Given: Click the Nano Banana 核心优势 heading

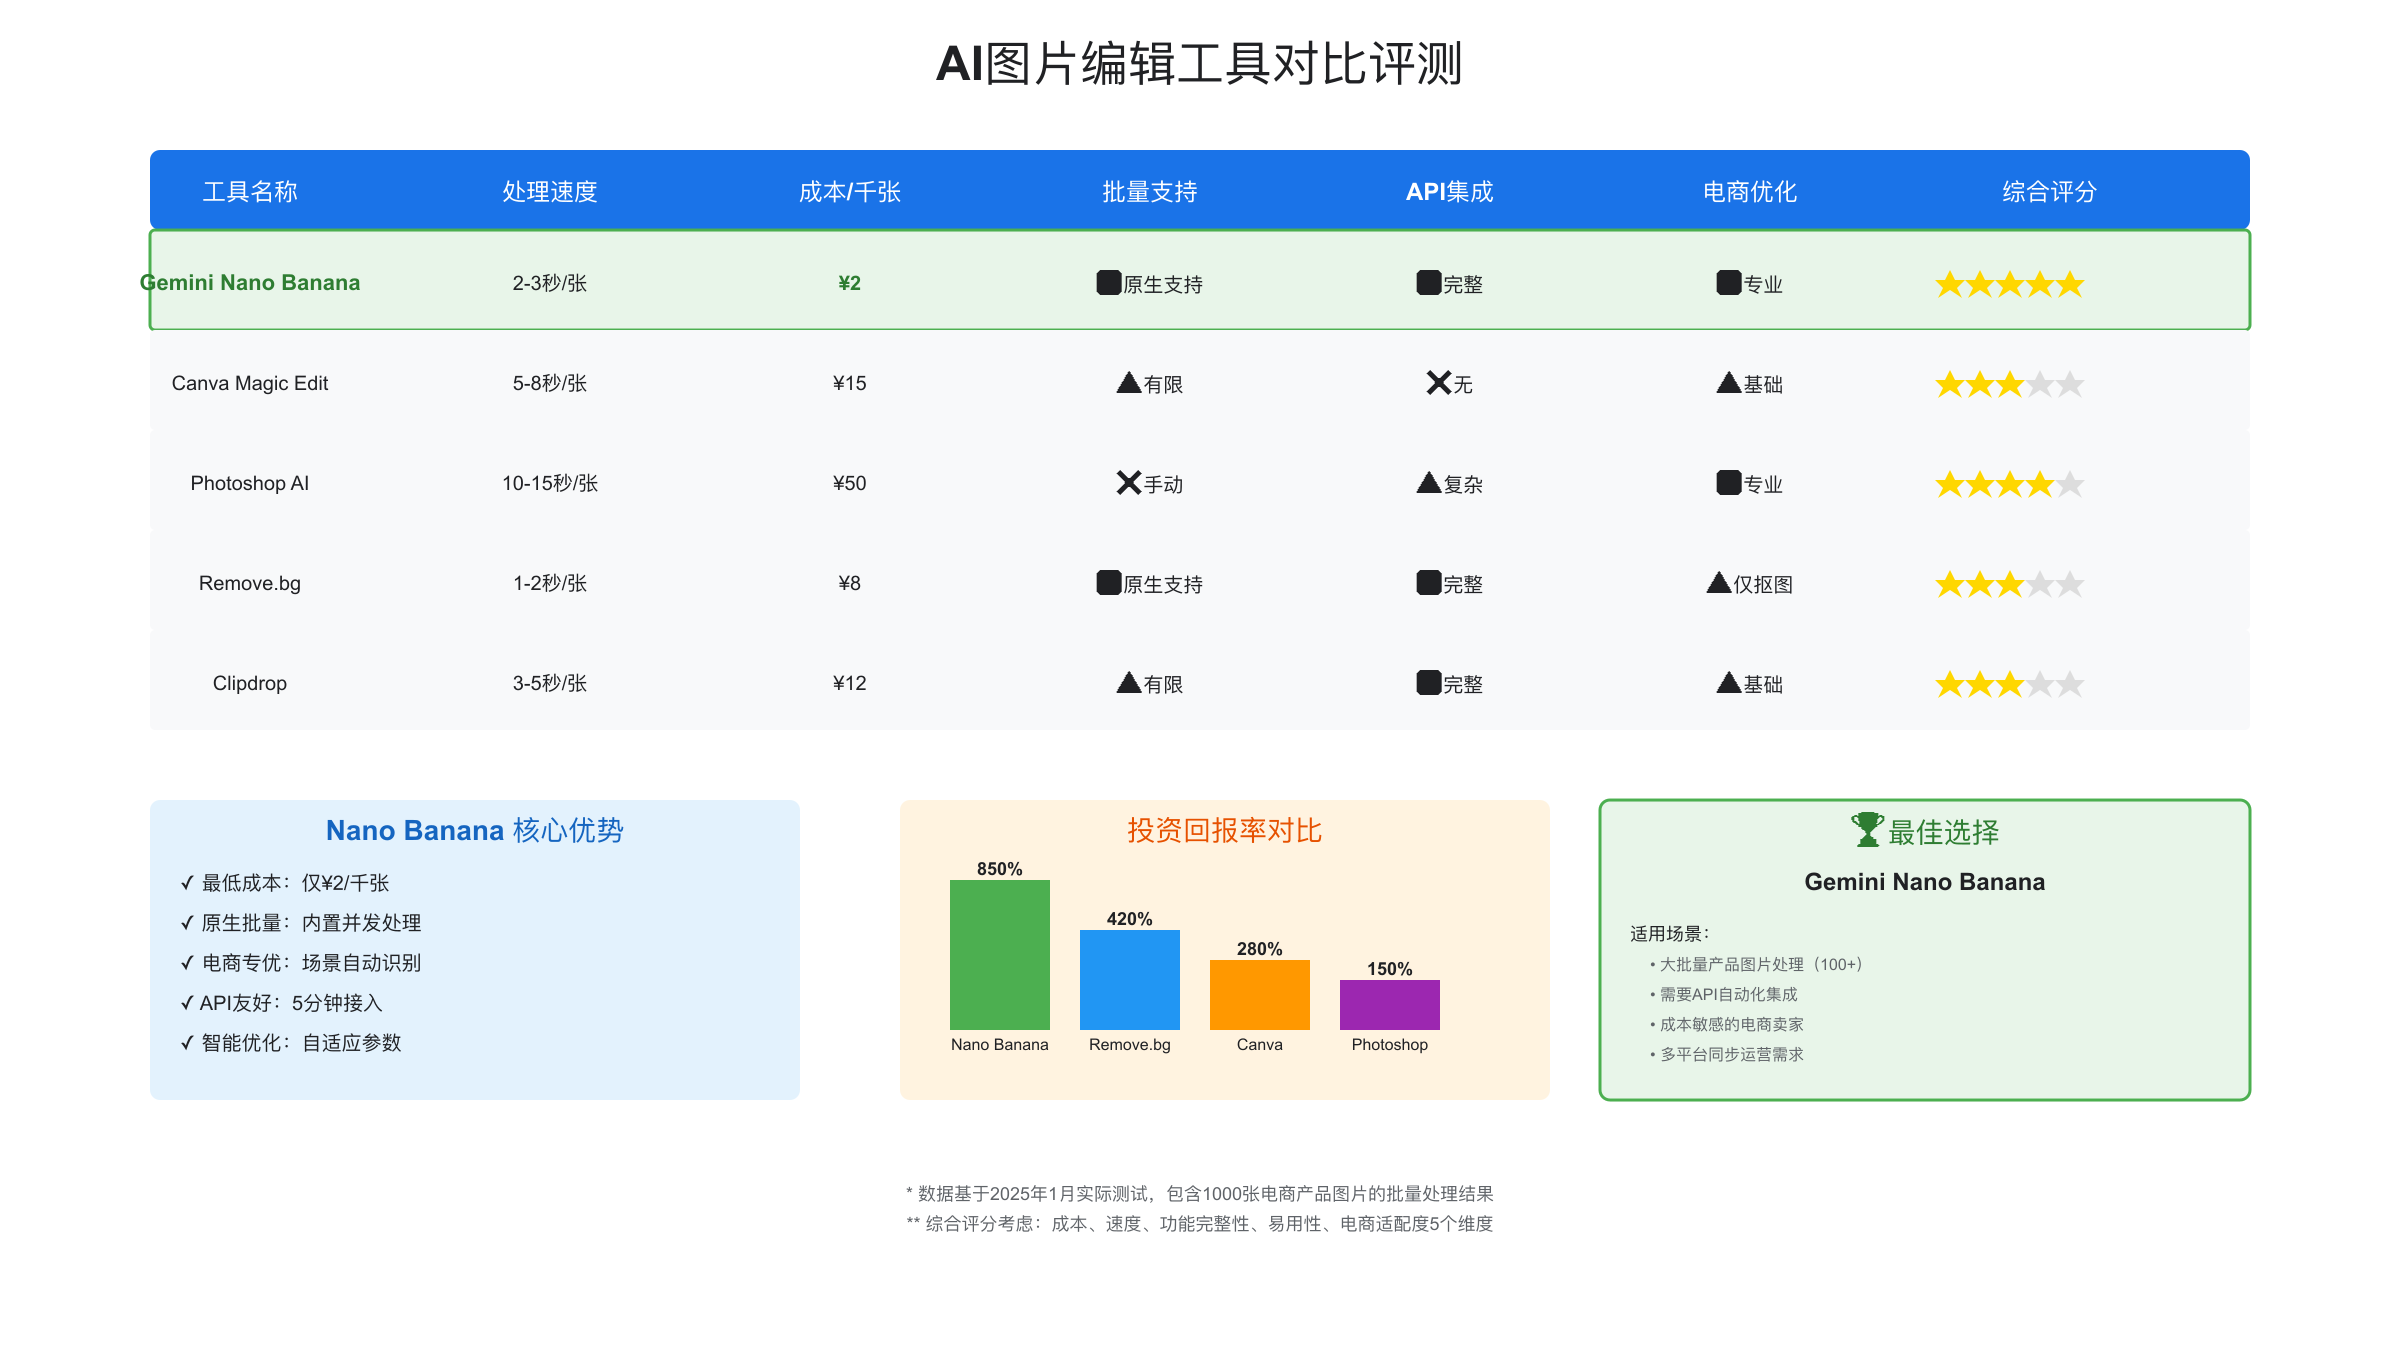Looking at the screenshot, I should coord(475,830).
